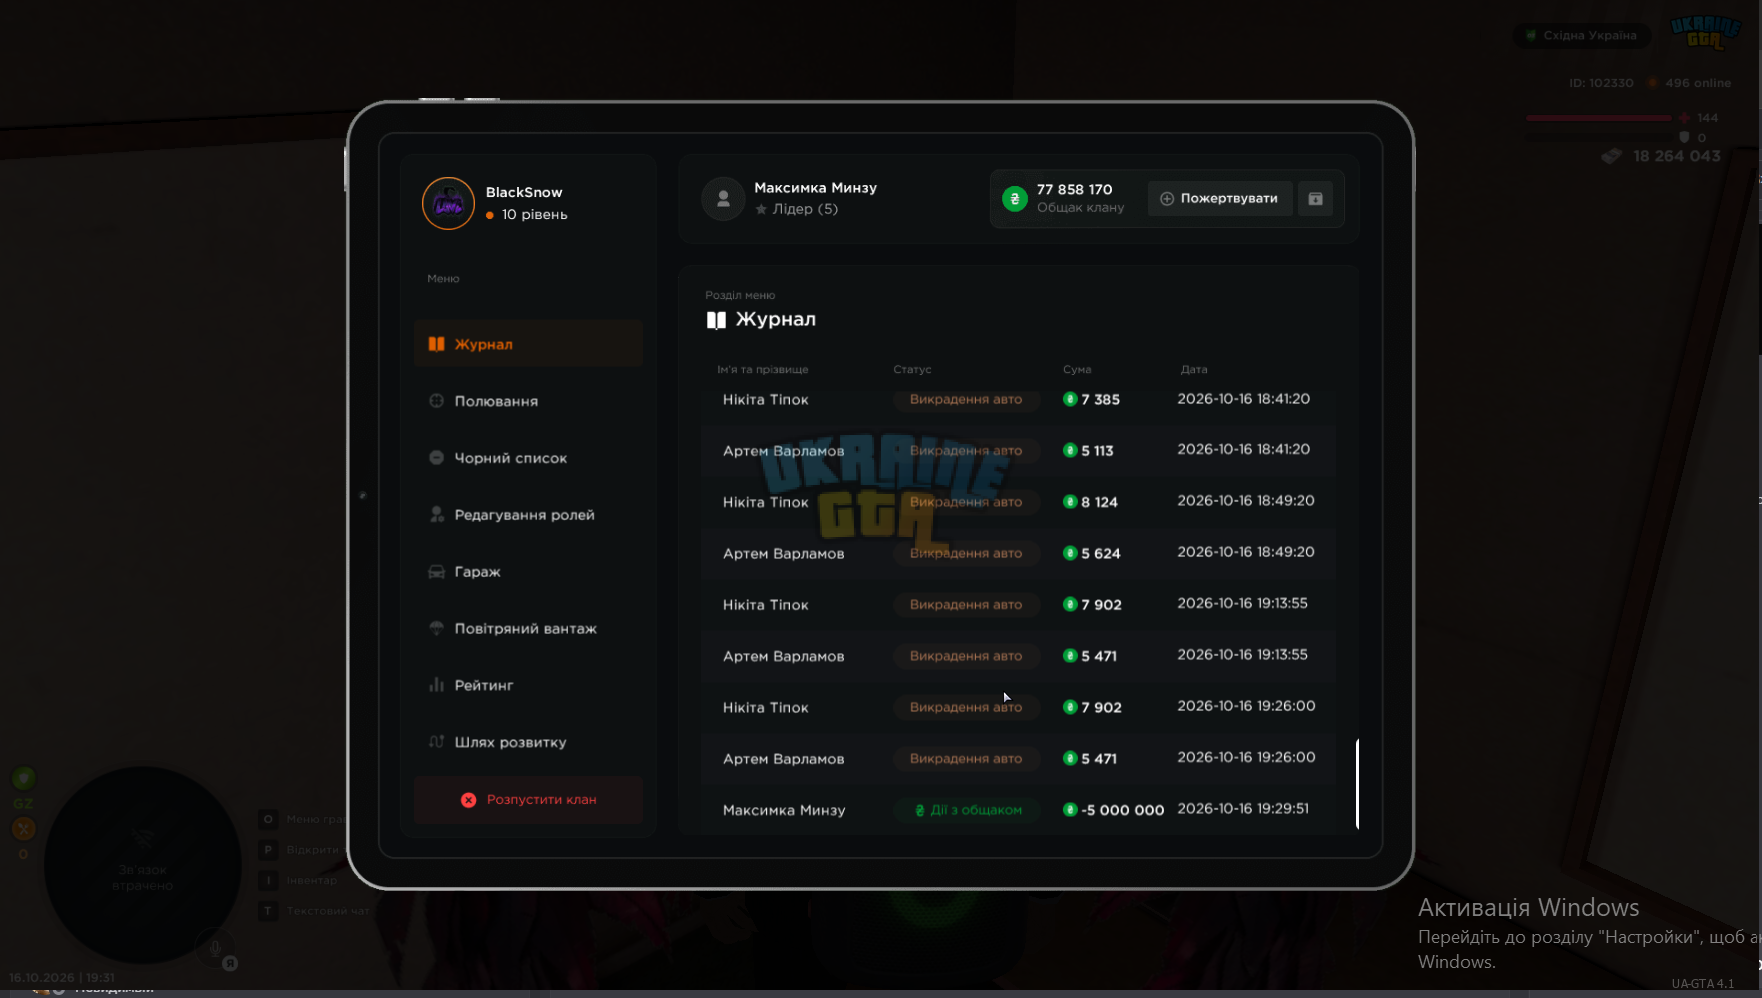Open the Журнал menu section
Image resolution: width=1762 pixels, height=998 pixels.
(x=528, y=344)
